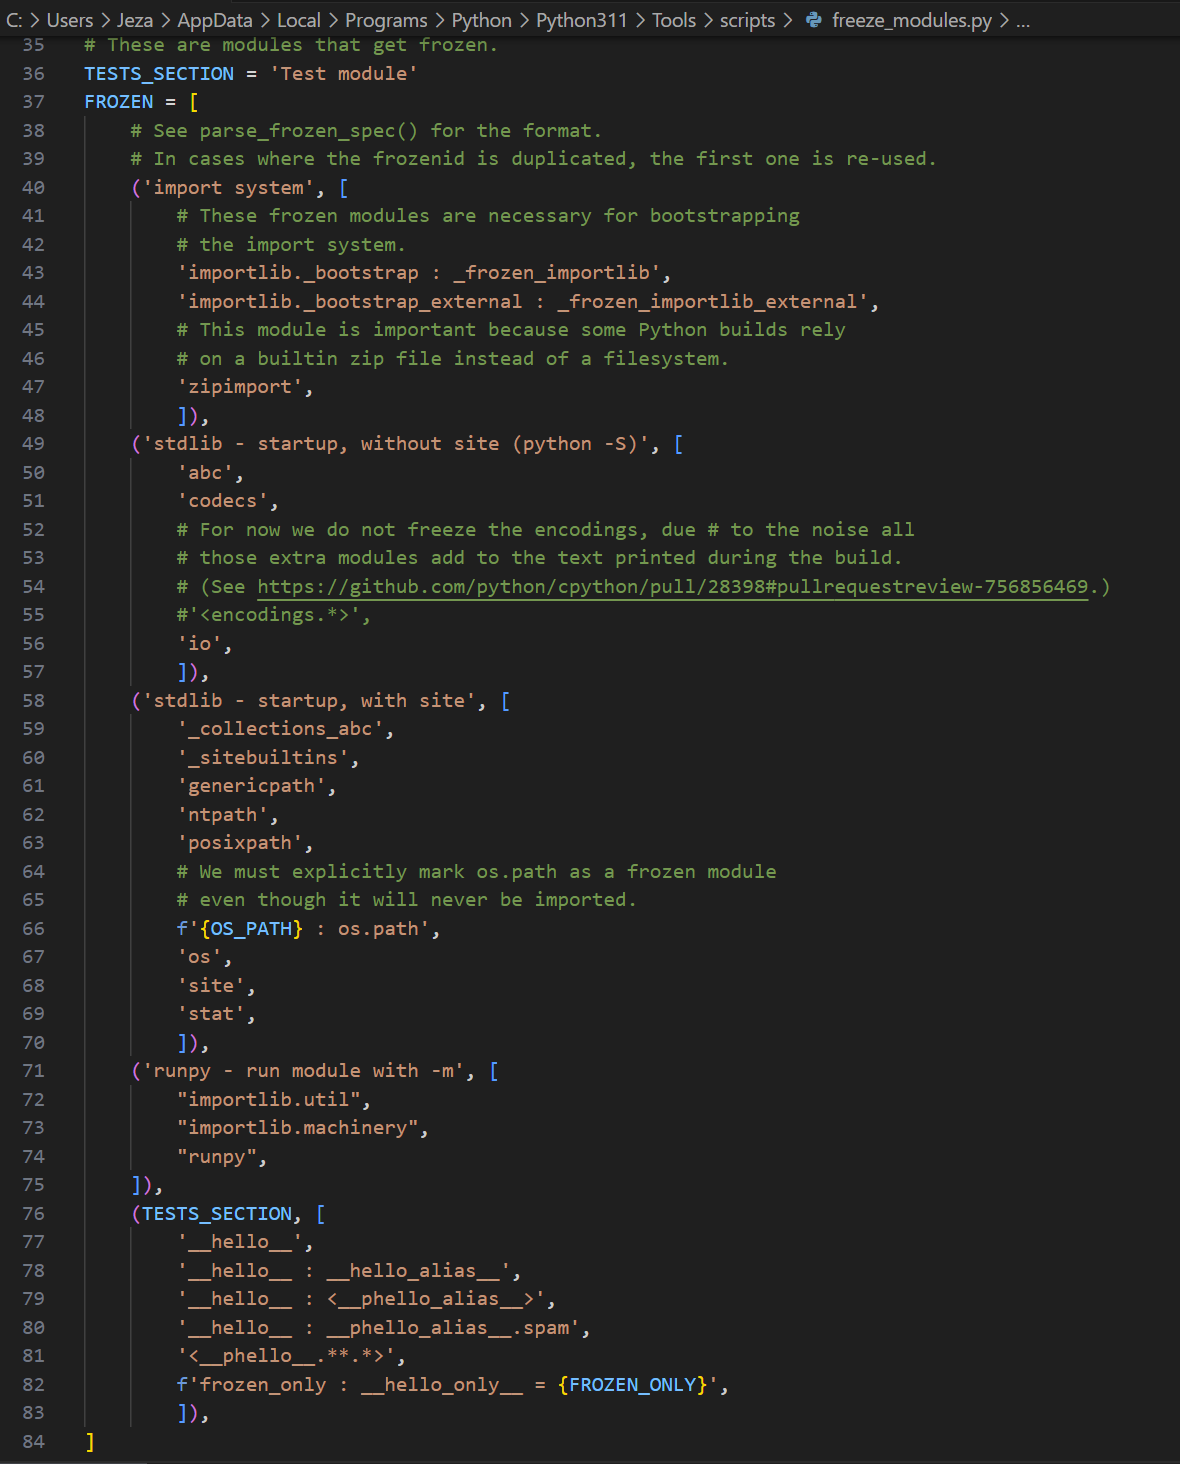Click line number 84 in the gutter
Screen dimensions: 1180x1464
pyautogui.click(x=33, y=1441)
